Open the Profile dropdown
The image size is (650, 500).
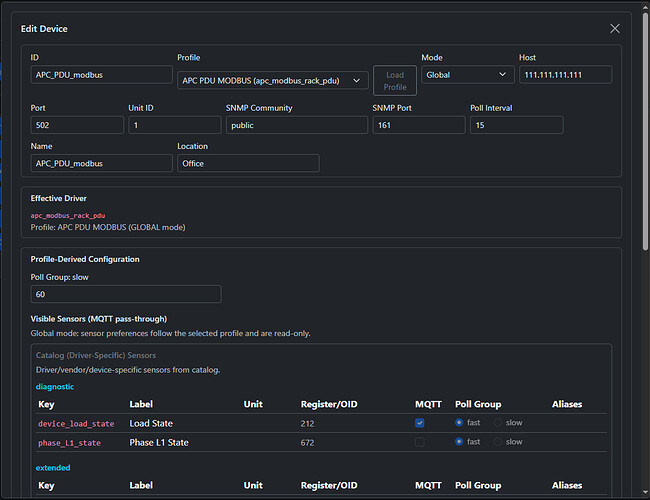tap(272, 81)
